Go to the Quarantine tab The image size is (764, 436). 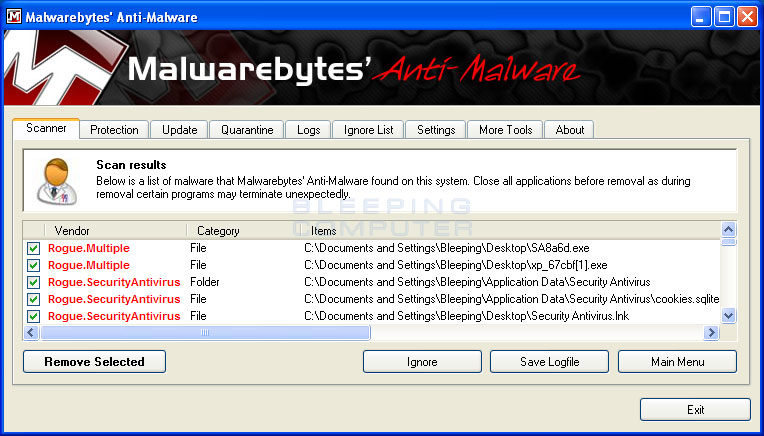[247, 130]
